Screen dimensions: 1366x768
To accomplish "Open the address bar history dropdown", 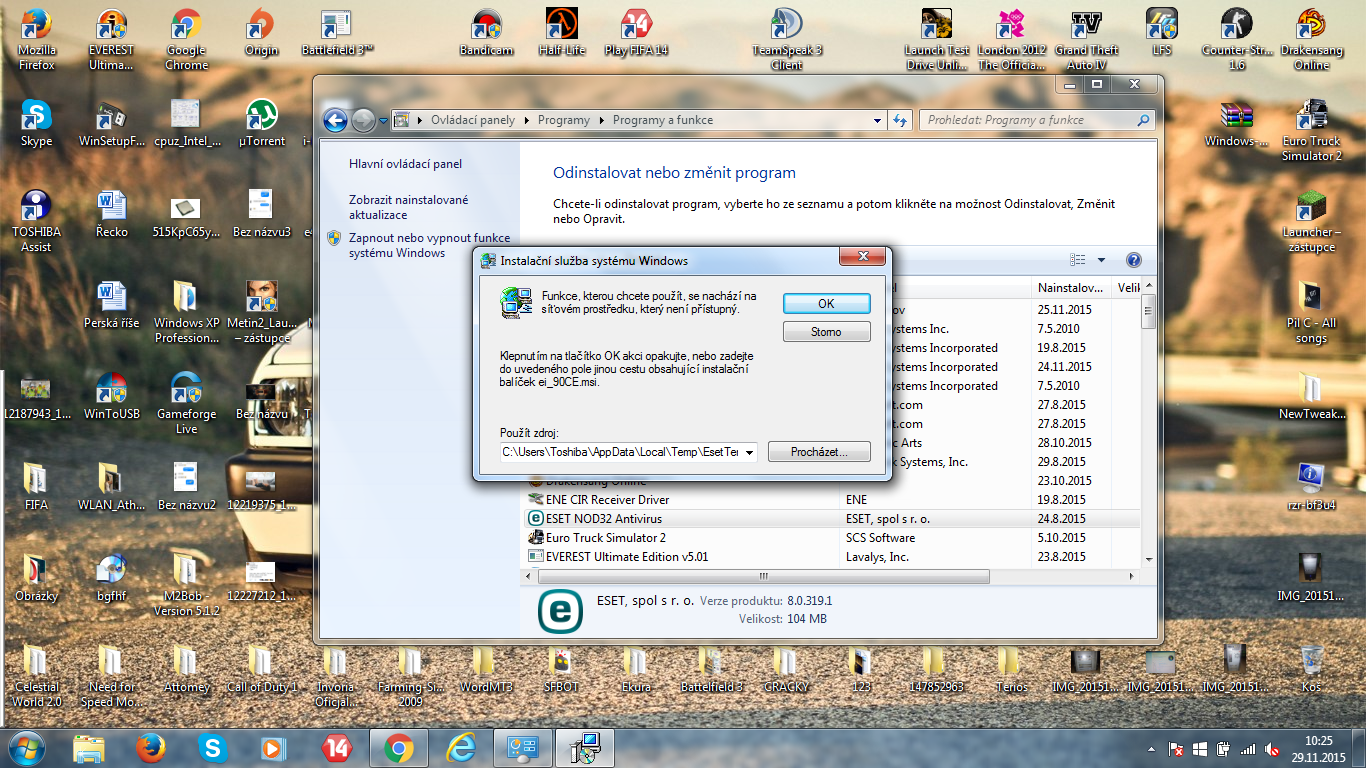I will coord(877,120).
